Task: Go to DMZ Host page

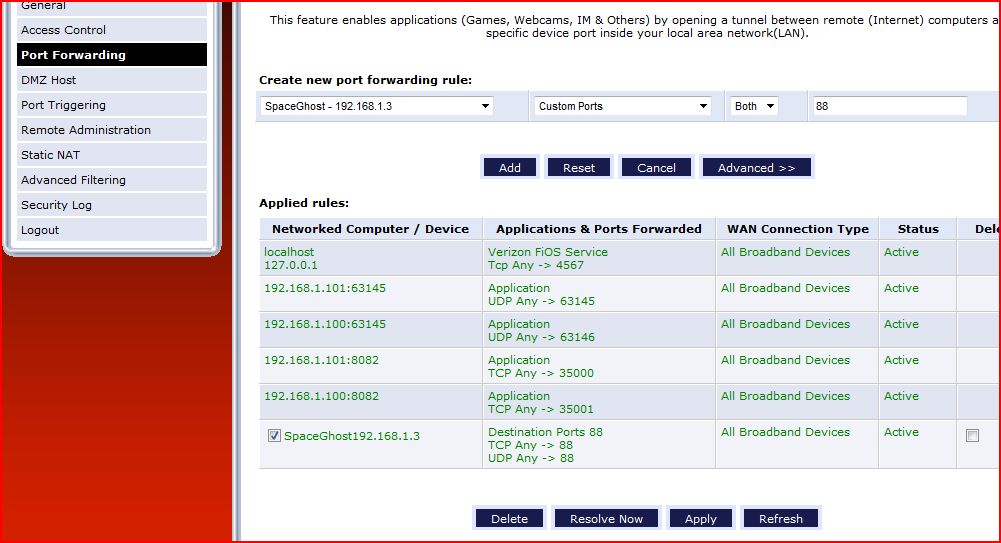Action: pyautogui.click(x=112, y=80)
